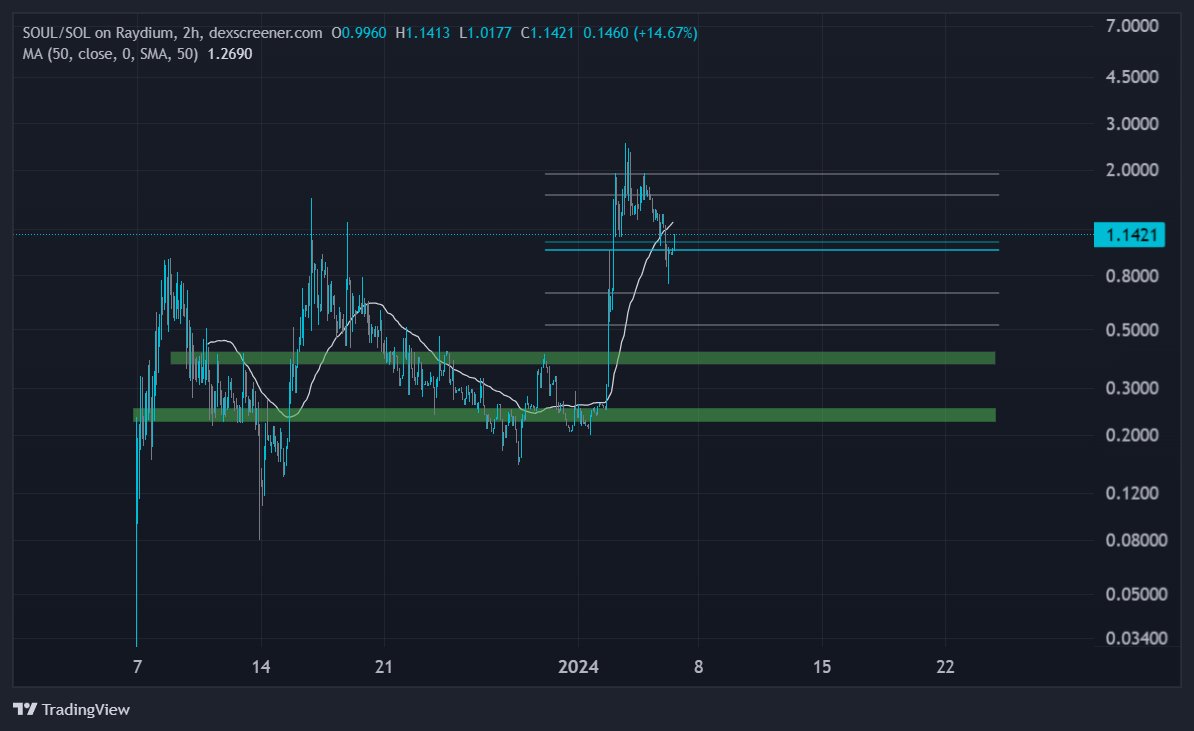Click the TradingView text link at bottom
Screen dimensions: 1194x731
coord(89,709)
